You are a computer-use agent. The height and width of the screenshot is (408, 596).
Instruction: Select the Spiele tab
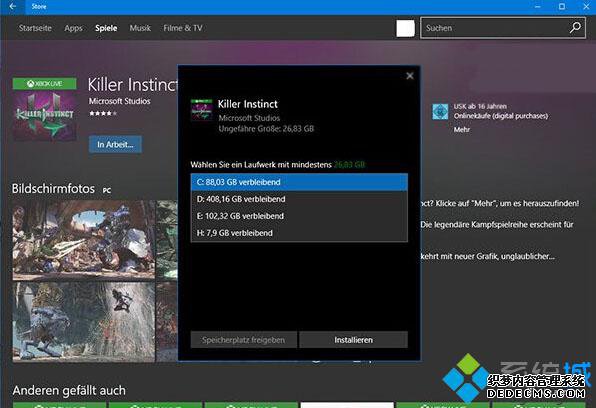[106, 28]
